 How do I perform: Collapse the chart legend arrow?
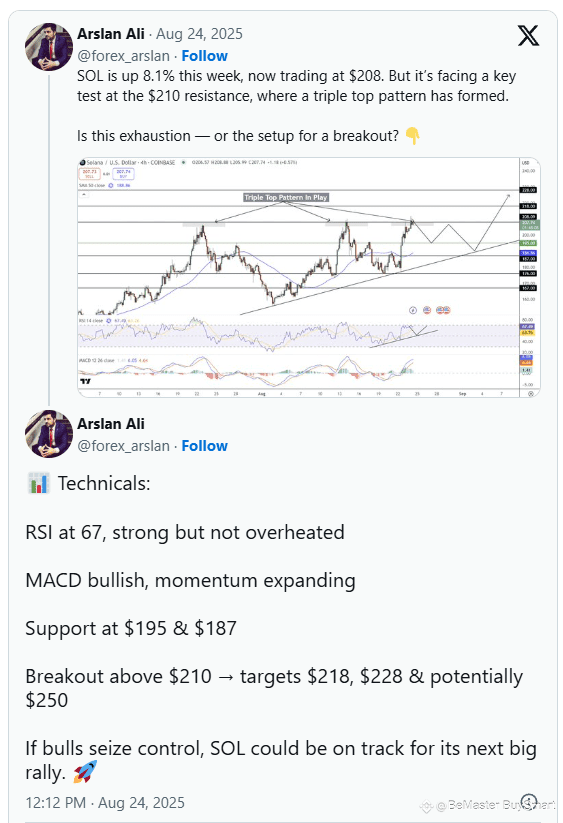coord(84,195)
